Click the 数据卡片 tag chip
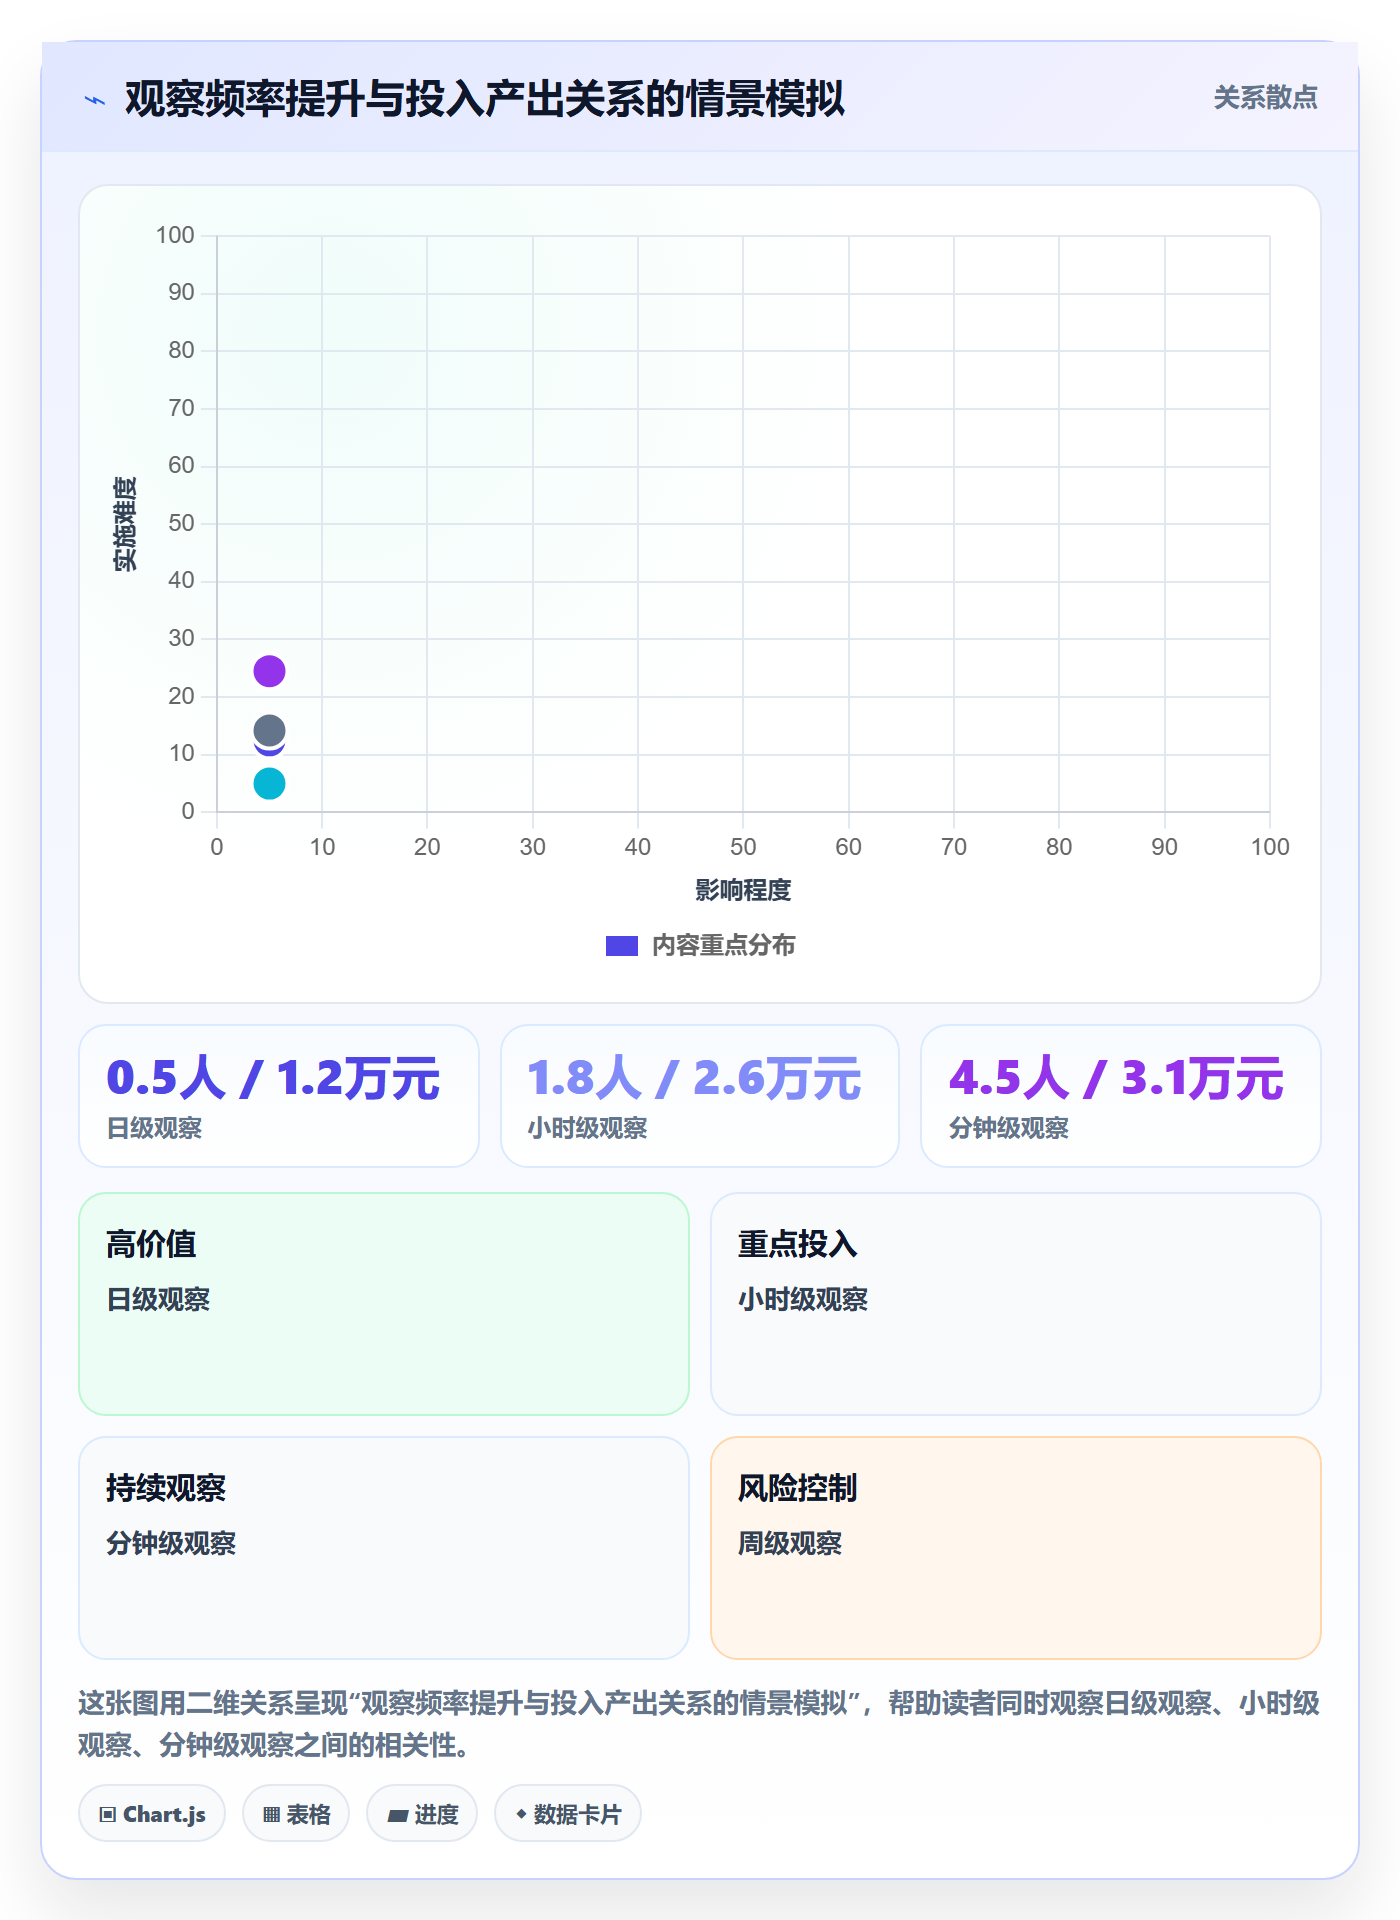The height and width of the screenshot is (1920, 1400). (x=568, y=1814)
